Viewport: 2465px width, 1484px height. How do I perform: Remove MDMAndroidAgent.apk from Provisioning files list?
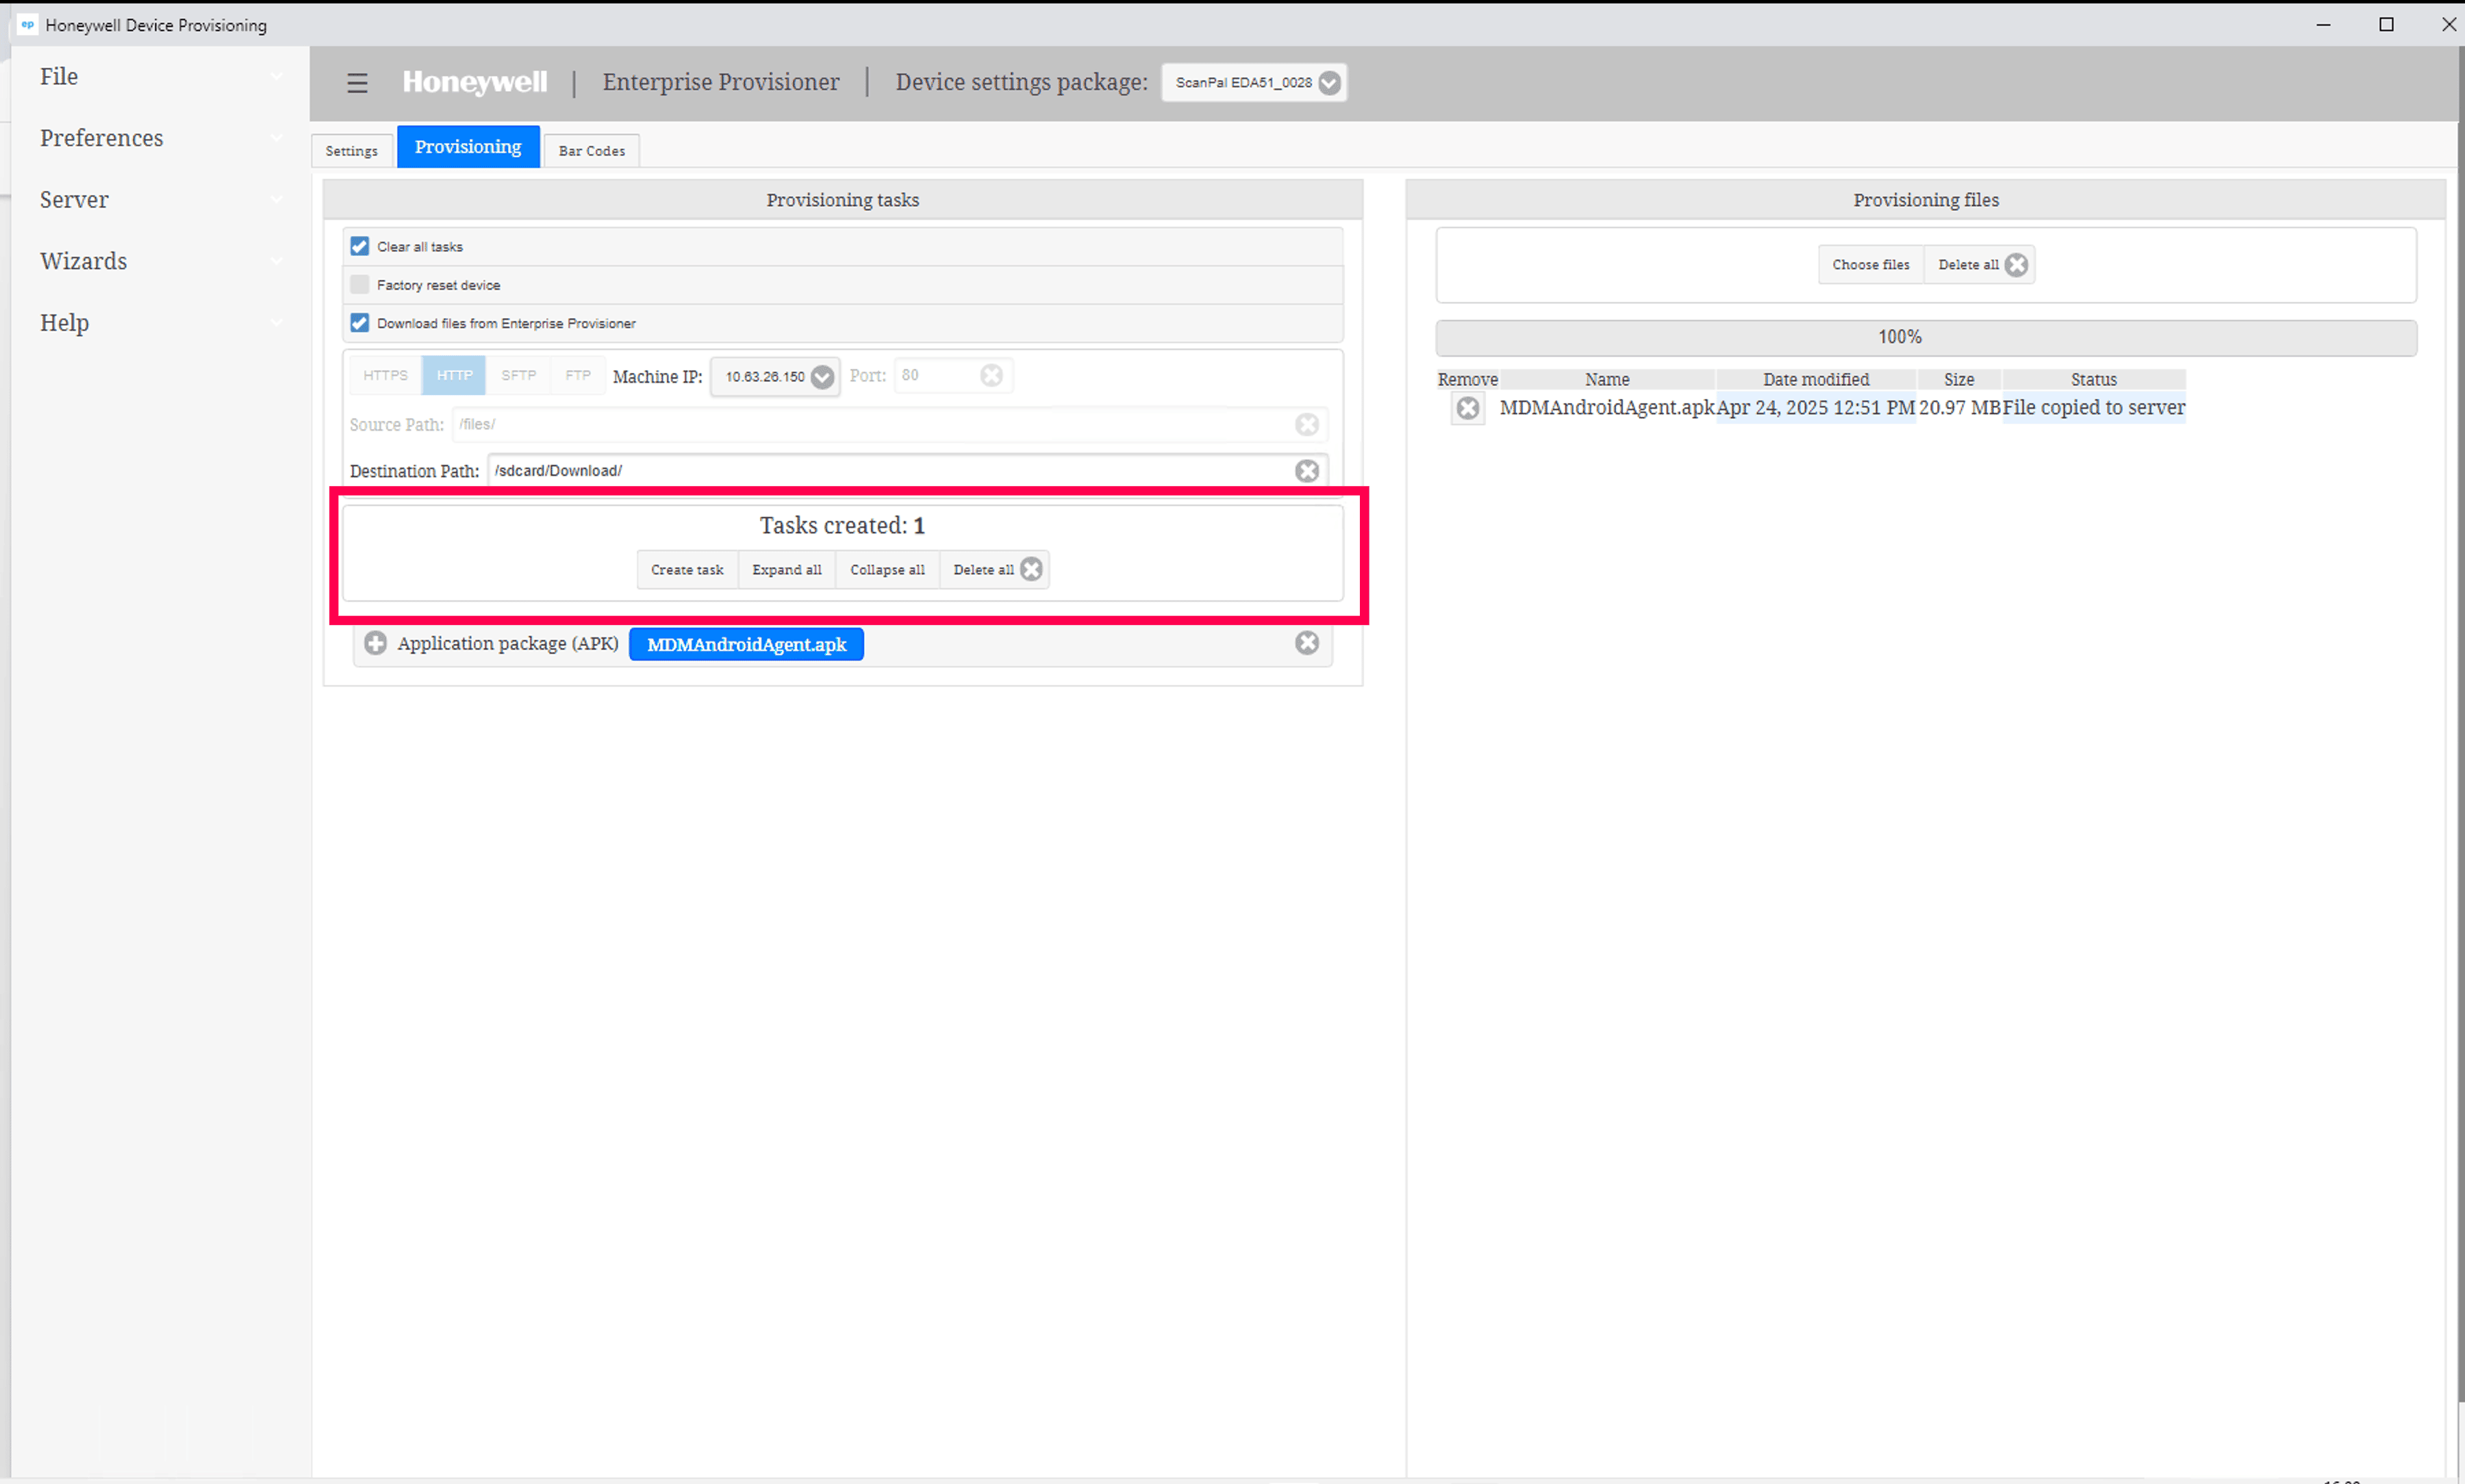coord(1467,408)
